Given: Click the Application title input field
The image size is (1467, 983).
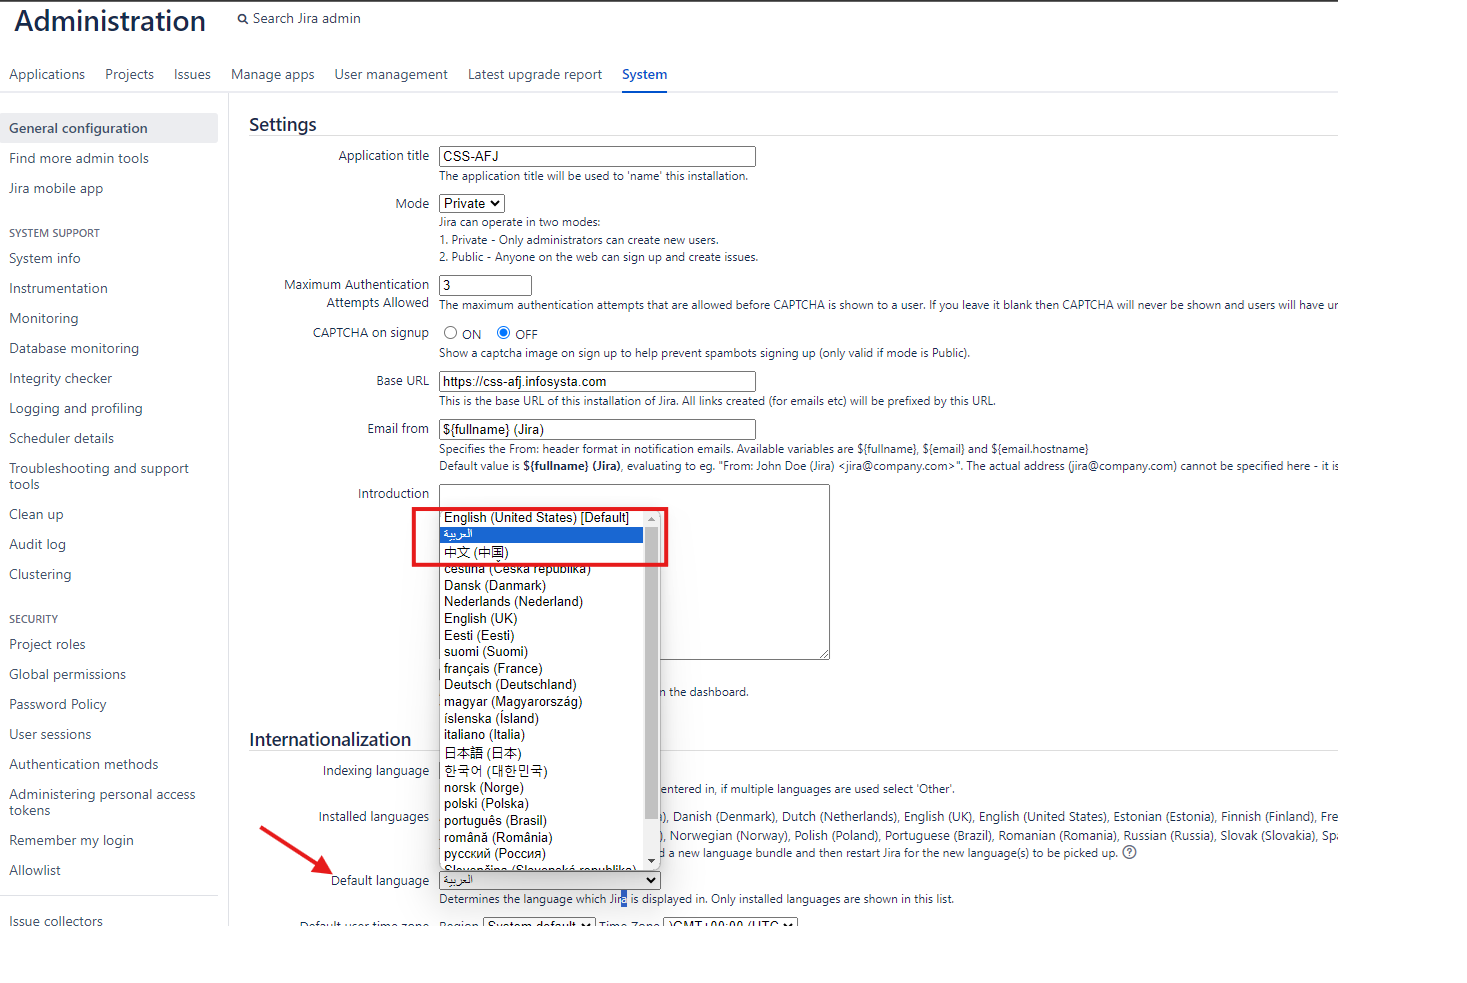Looking at the screenshot, I should click(x=596, y=156).
